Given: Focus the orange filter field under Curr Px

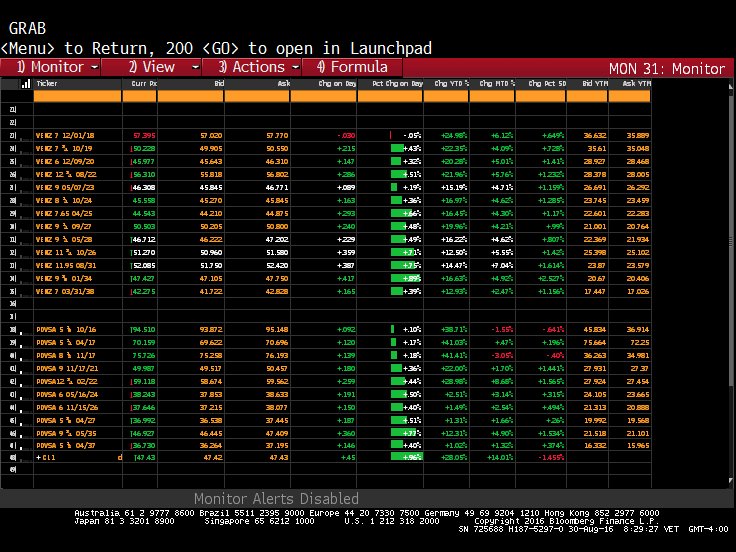Looking at the screenshot, I should pyautogui.click(x=139, y=96).
